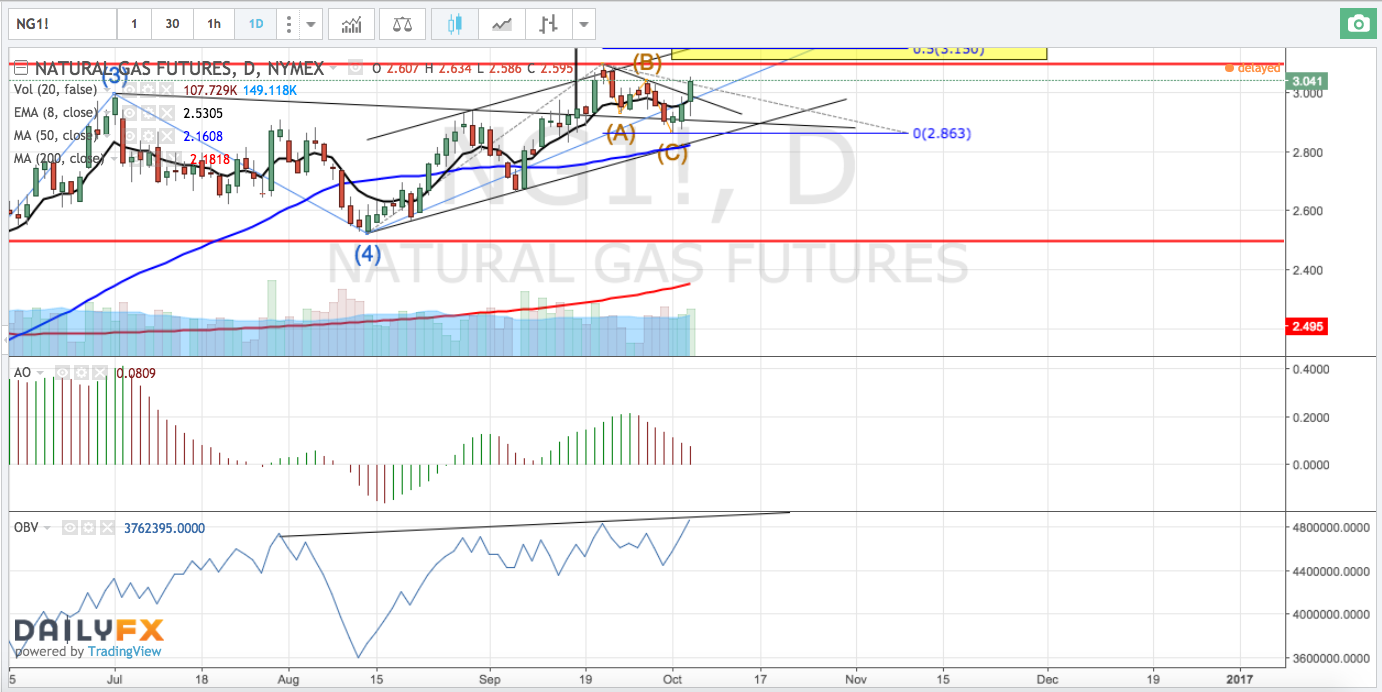Switch to line chart style icon
The height and width of the screenshot is (692, 1382).
click(x=503, y=23)
